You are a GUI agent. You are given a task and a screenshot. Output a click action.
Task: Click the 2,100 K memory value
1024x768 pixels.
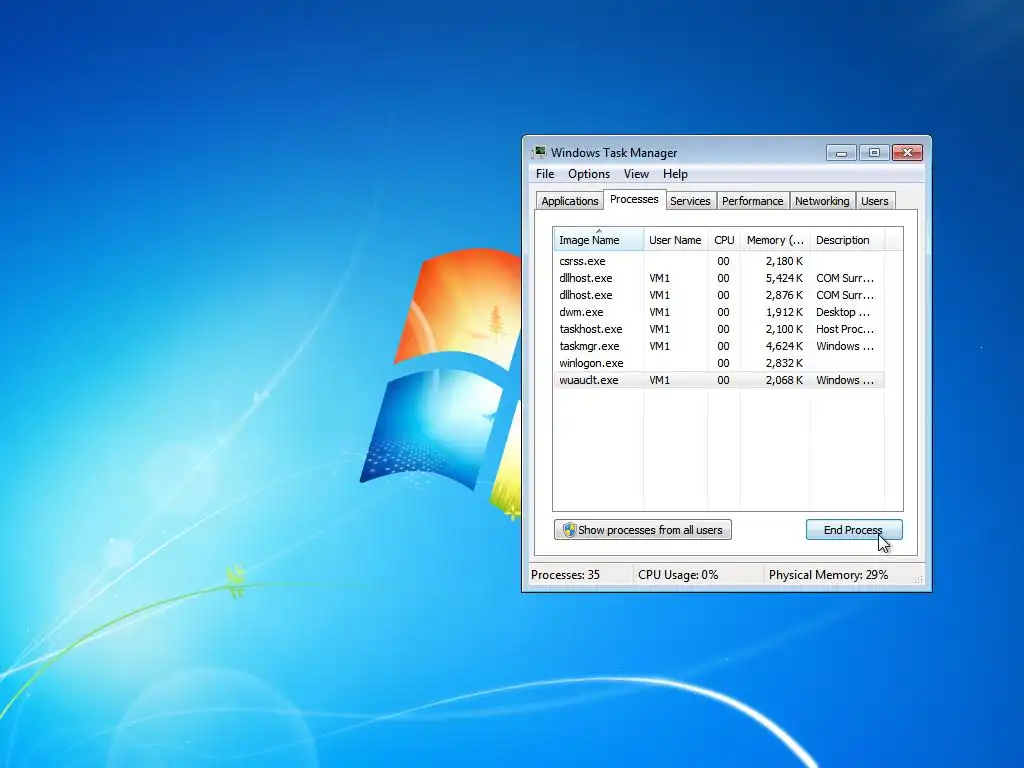pos(784,328)
